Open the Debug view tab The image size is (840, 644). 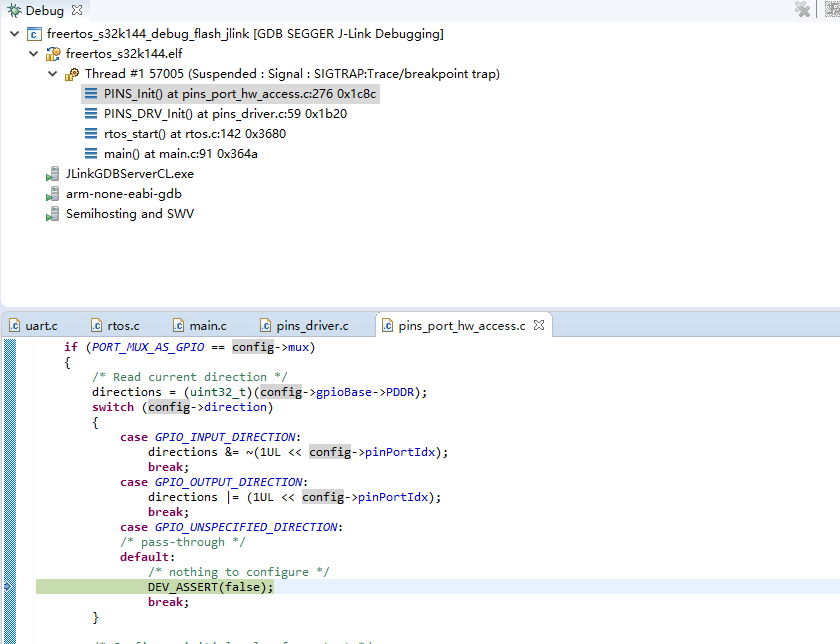44,11
